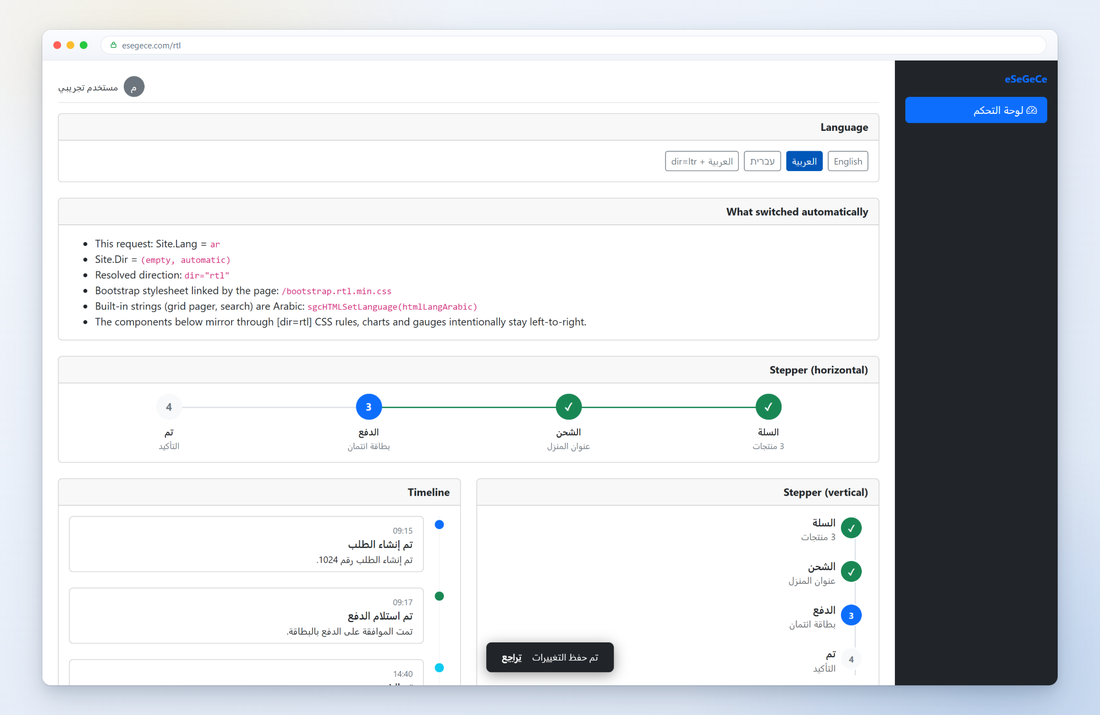Click the بطاقة ائتمان label under horizontal step 3
The height and width of the screenshot is (715, 1100).
(368, 447)
